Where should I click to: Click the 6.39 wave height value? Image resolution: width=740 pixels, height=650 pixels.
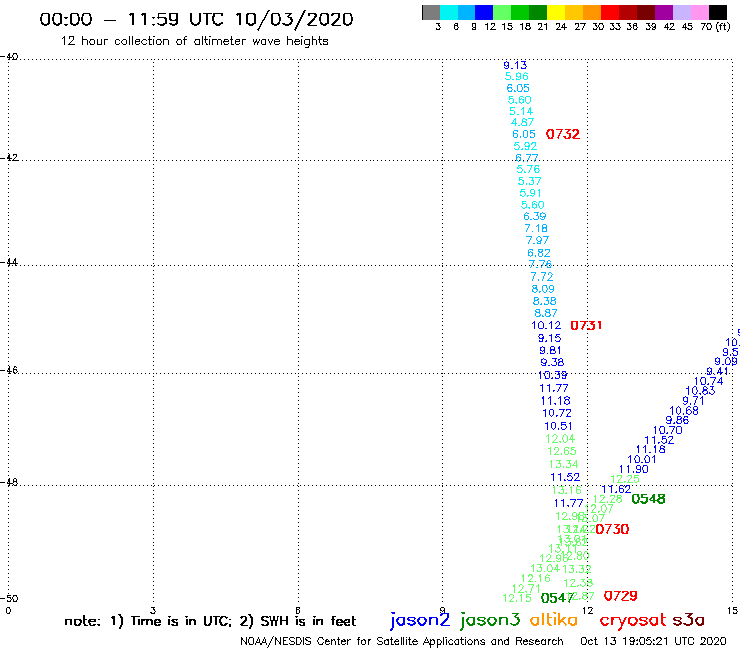coord(535,216)
